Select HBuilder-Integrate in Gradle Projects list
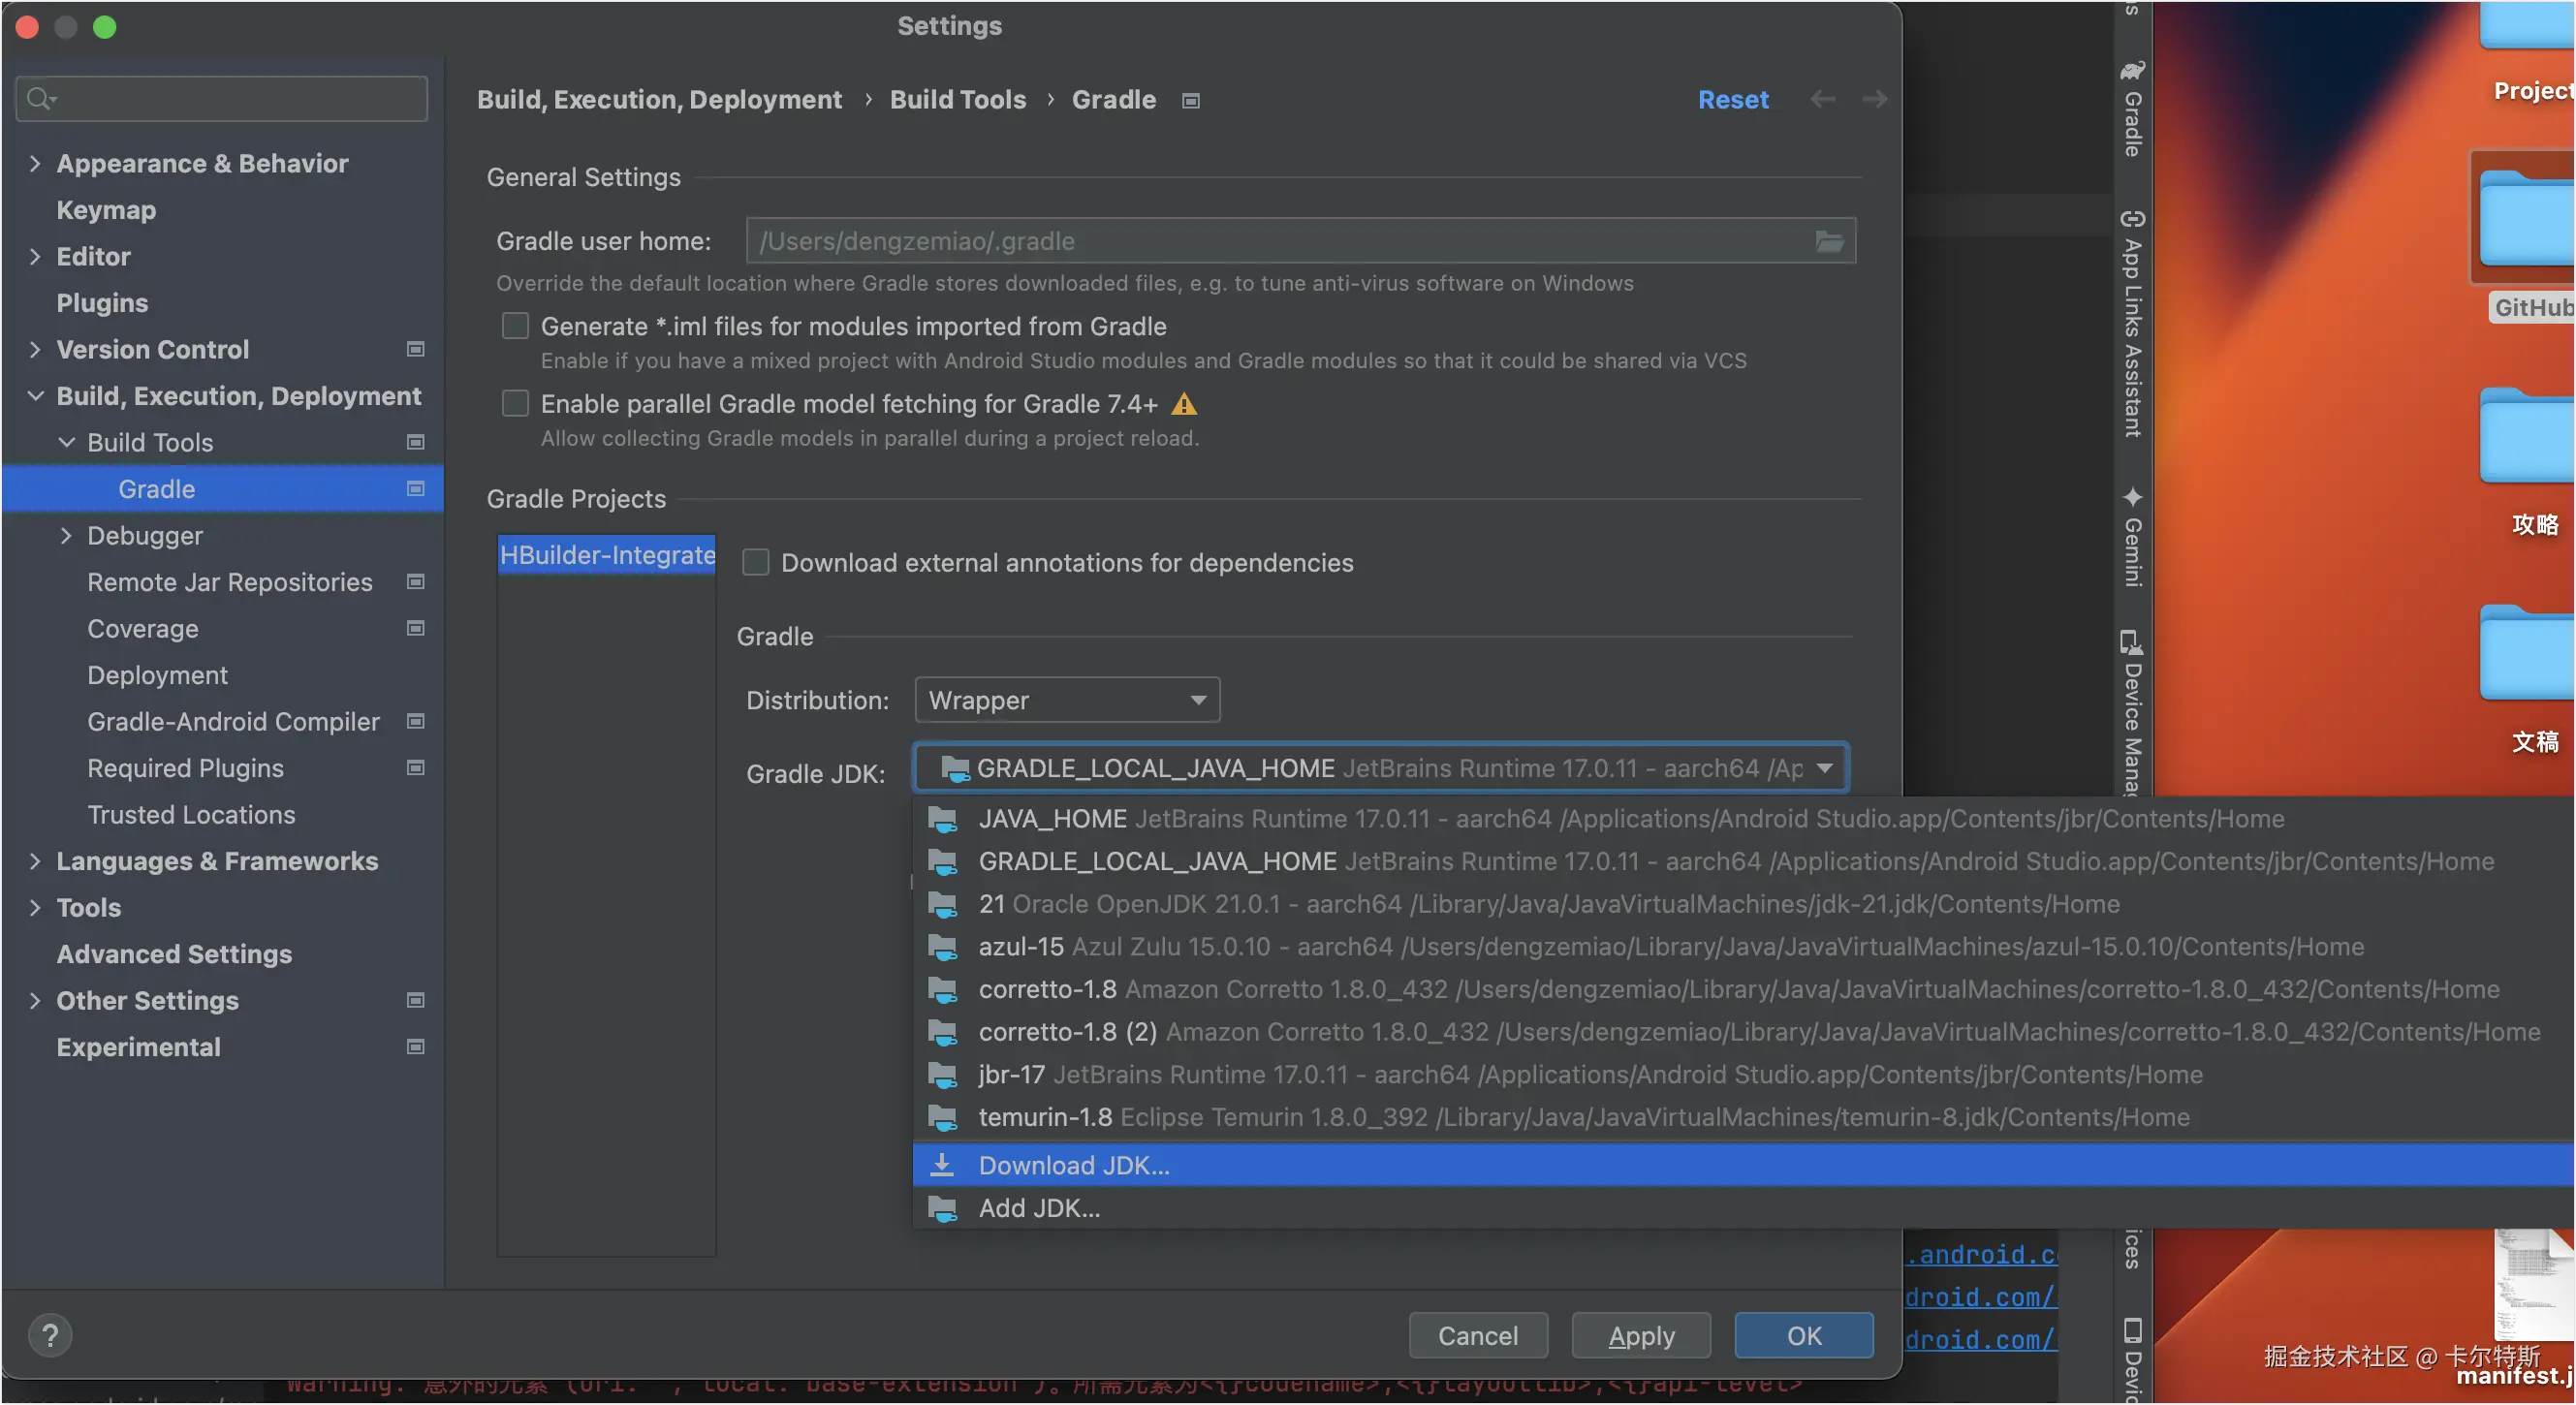2576x1405 pixels. click(607, 555)
